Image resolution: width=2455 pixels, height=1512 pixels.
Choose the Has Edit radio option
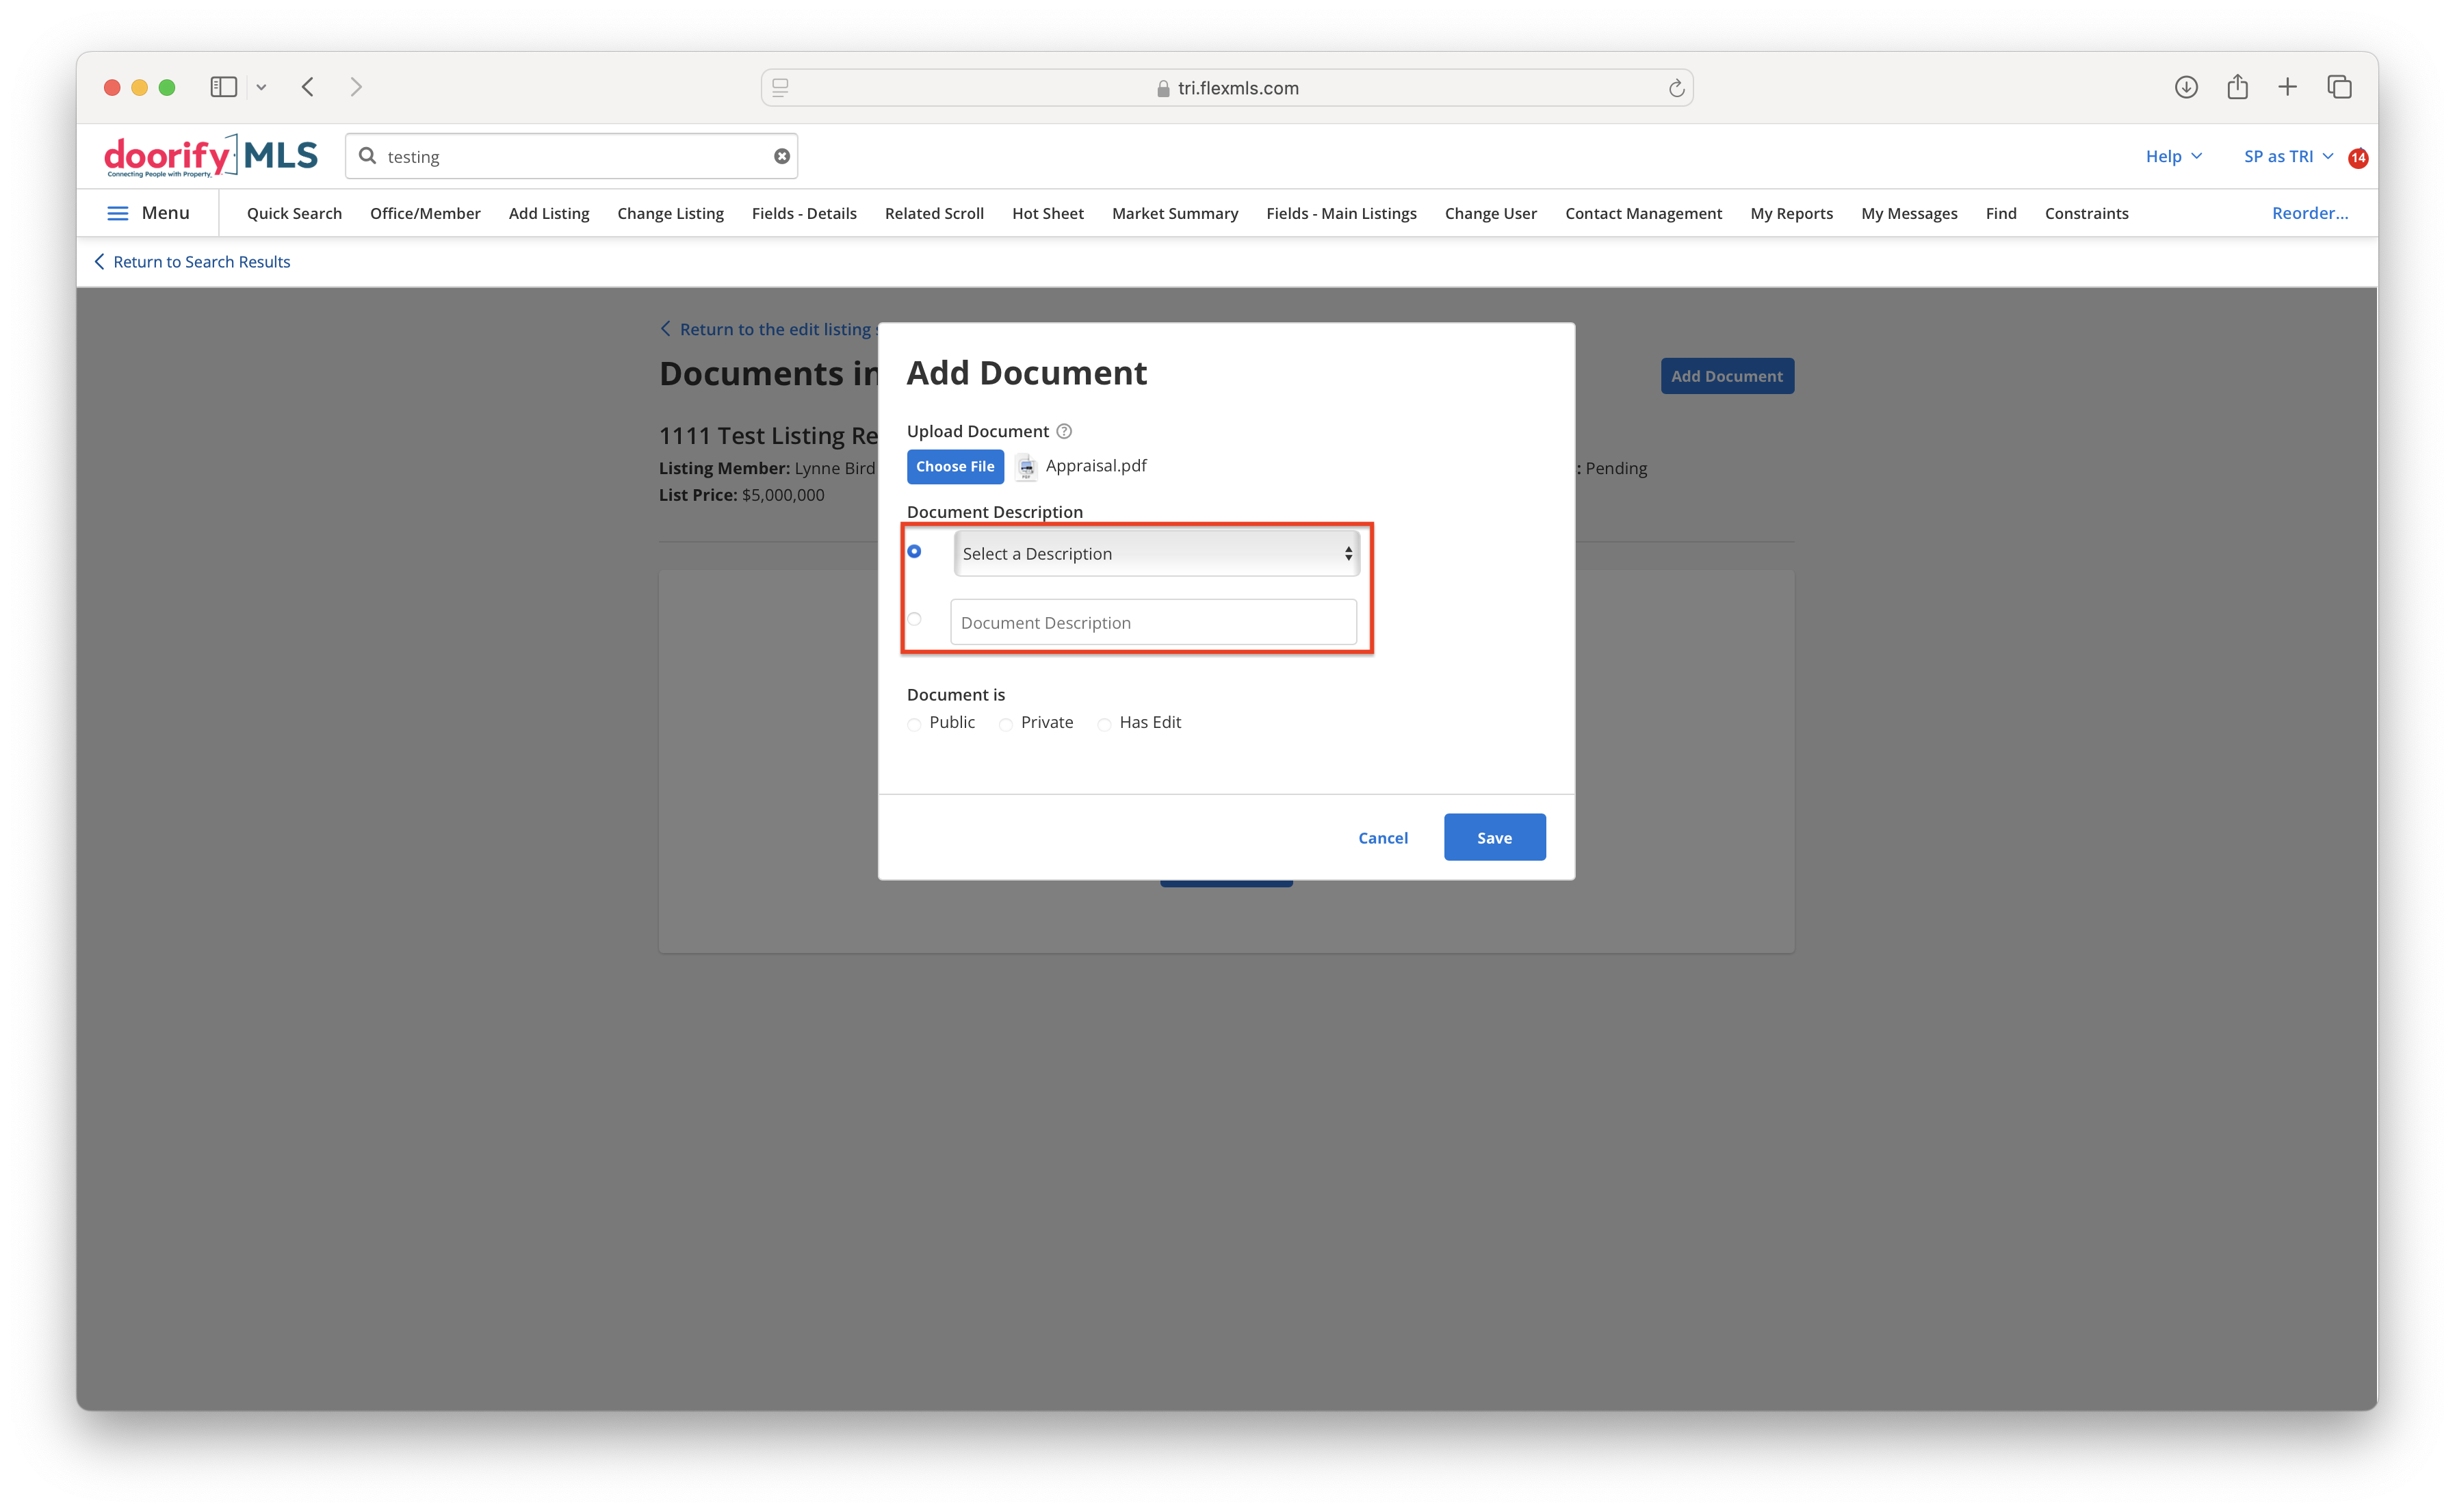(x=1104, y=724)
